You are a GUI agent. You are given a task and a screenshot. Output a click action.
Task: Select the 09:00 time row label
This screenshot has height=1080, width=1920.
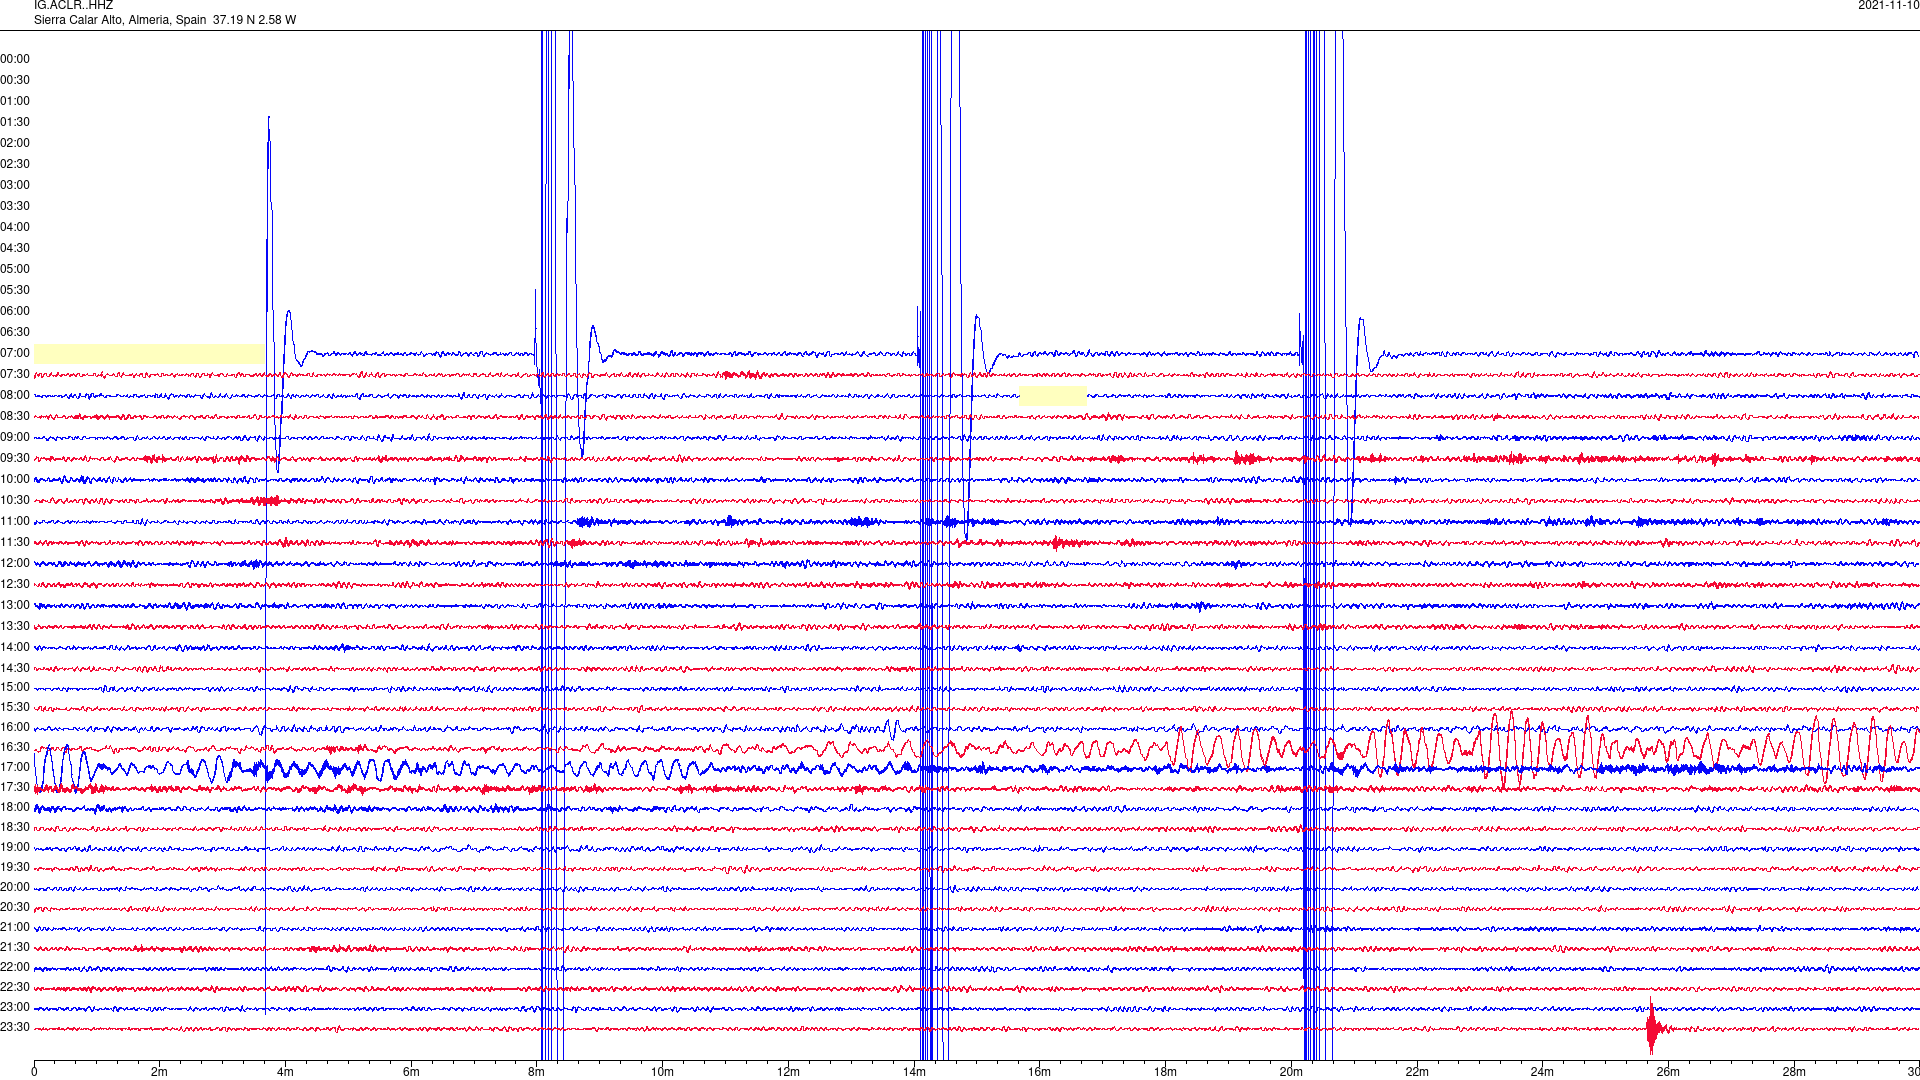click(x=15, y=437)
